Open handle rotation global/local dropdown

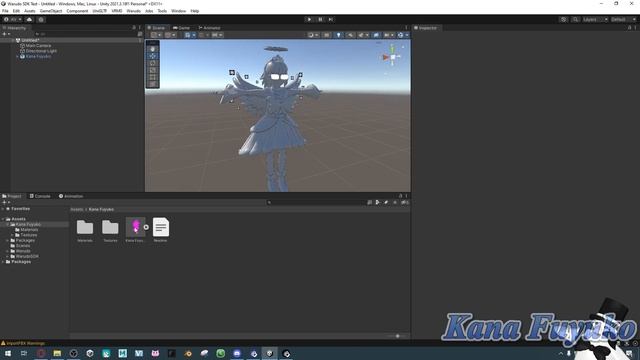click(x=170, y=35)
